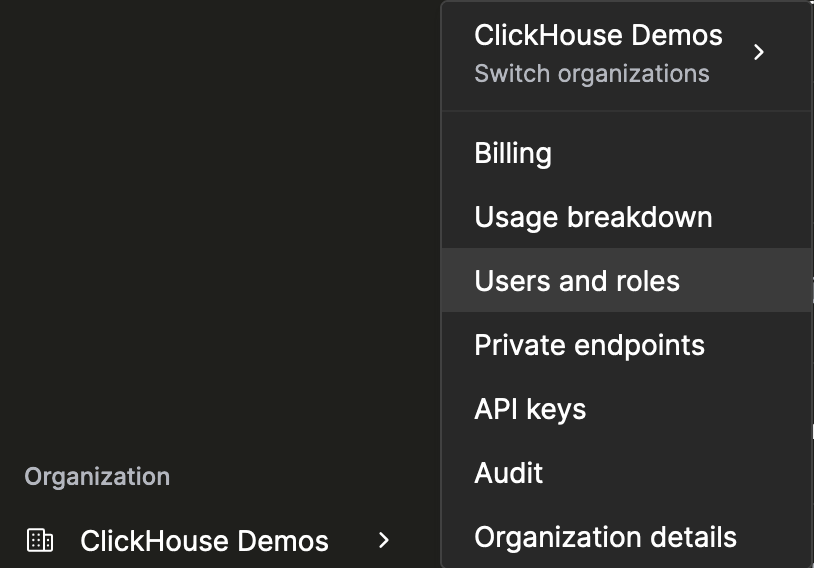The width and height of the screenshot is (814, 568).
Task: Select ClickHouse Demos title in the popup menu
Action: point(598,35)
